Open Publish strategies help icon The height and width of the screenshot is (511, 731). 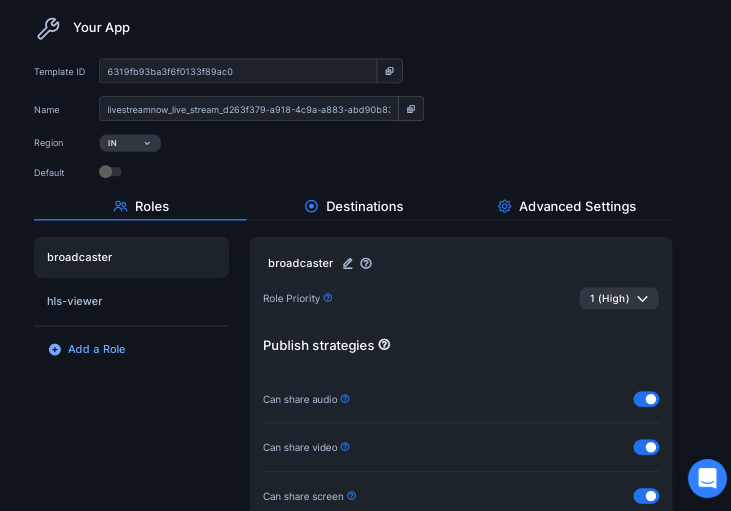click(x=384, y=345)
